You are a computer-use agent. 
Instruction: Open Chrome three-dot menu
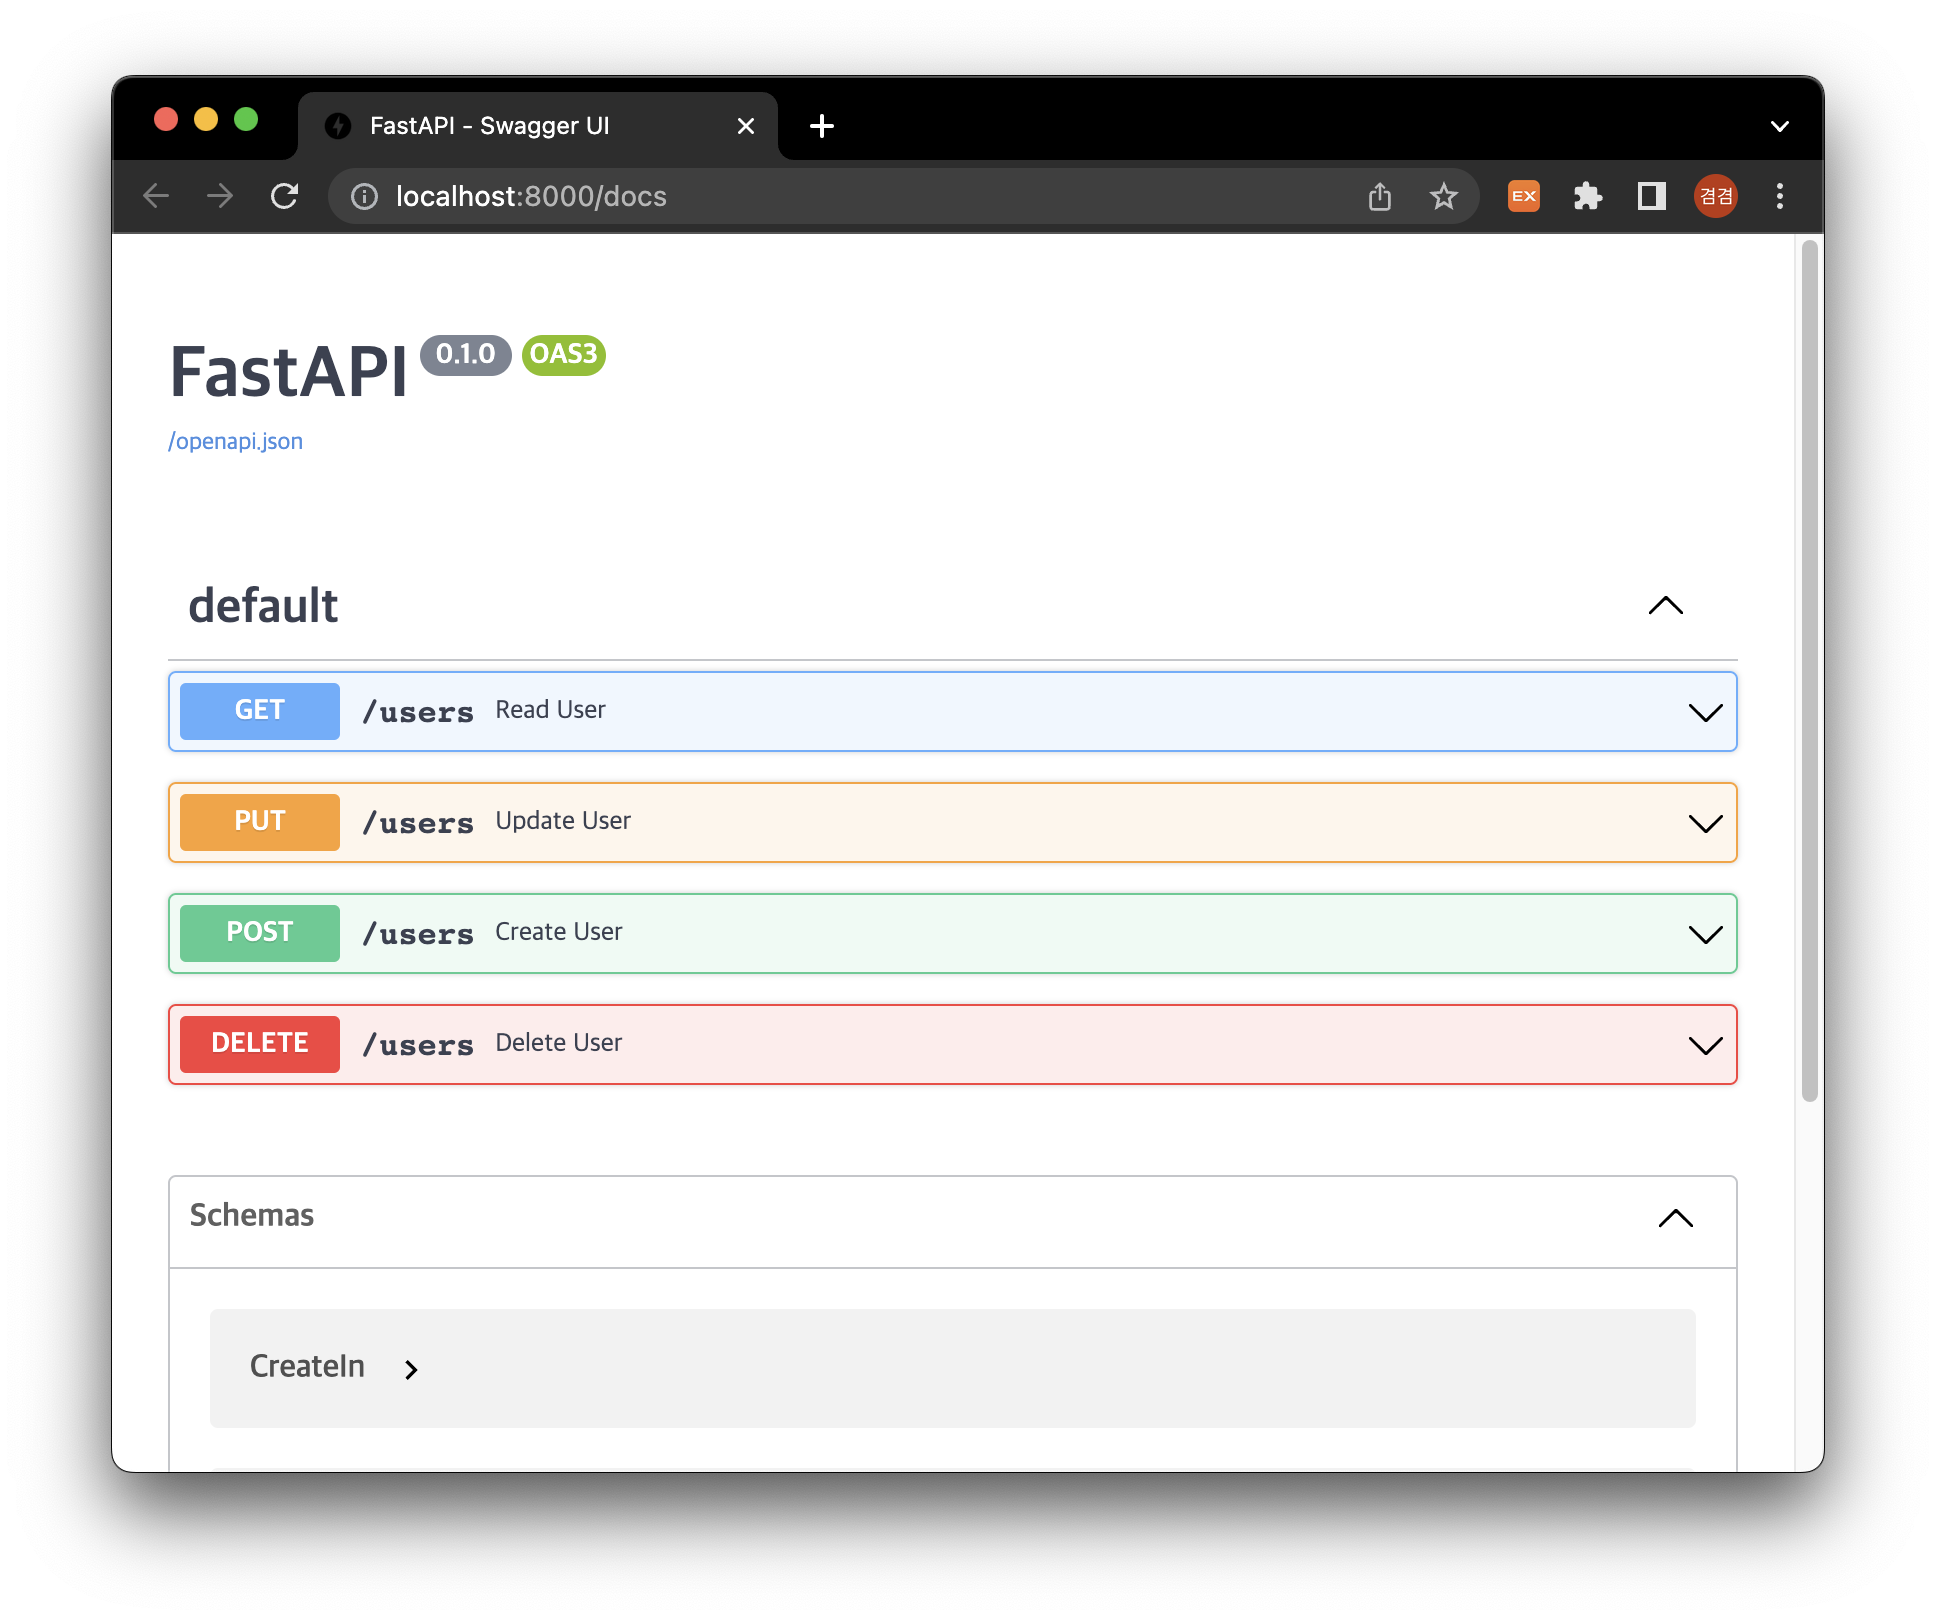click(x=1779, y=196)
